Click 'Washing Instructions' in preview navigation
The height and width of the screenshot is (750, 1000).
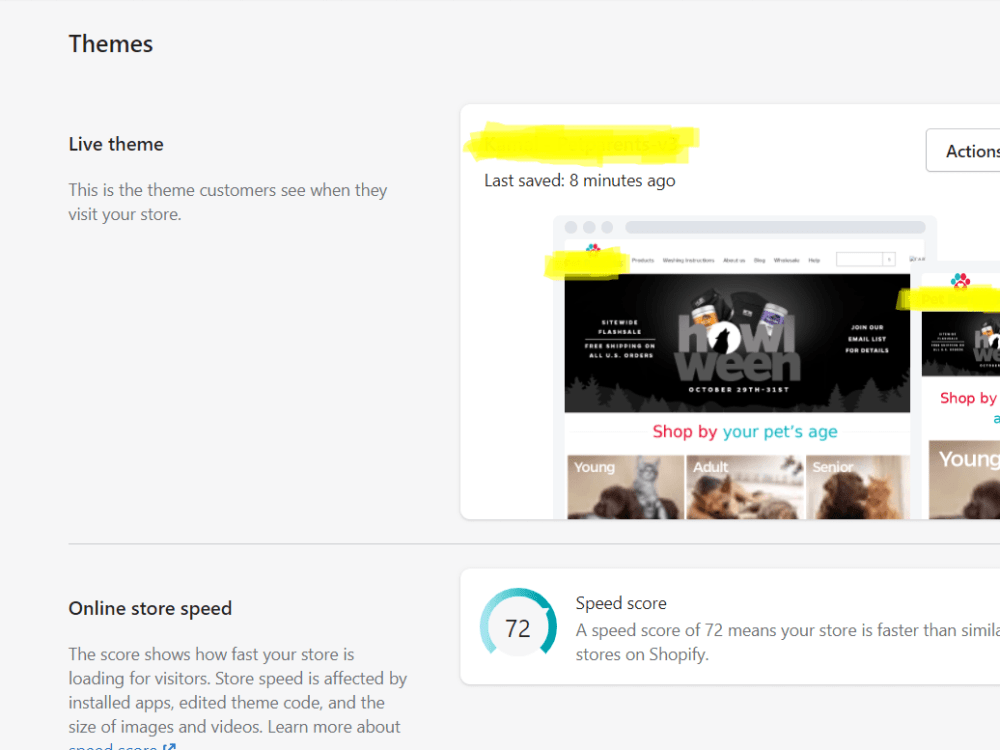click(x=688, y=260)
